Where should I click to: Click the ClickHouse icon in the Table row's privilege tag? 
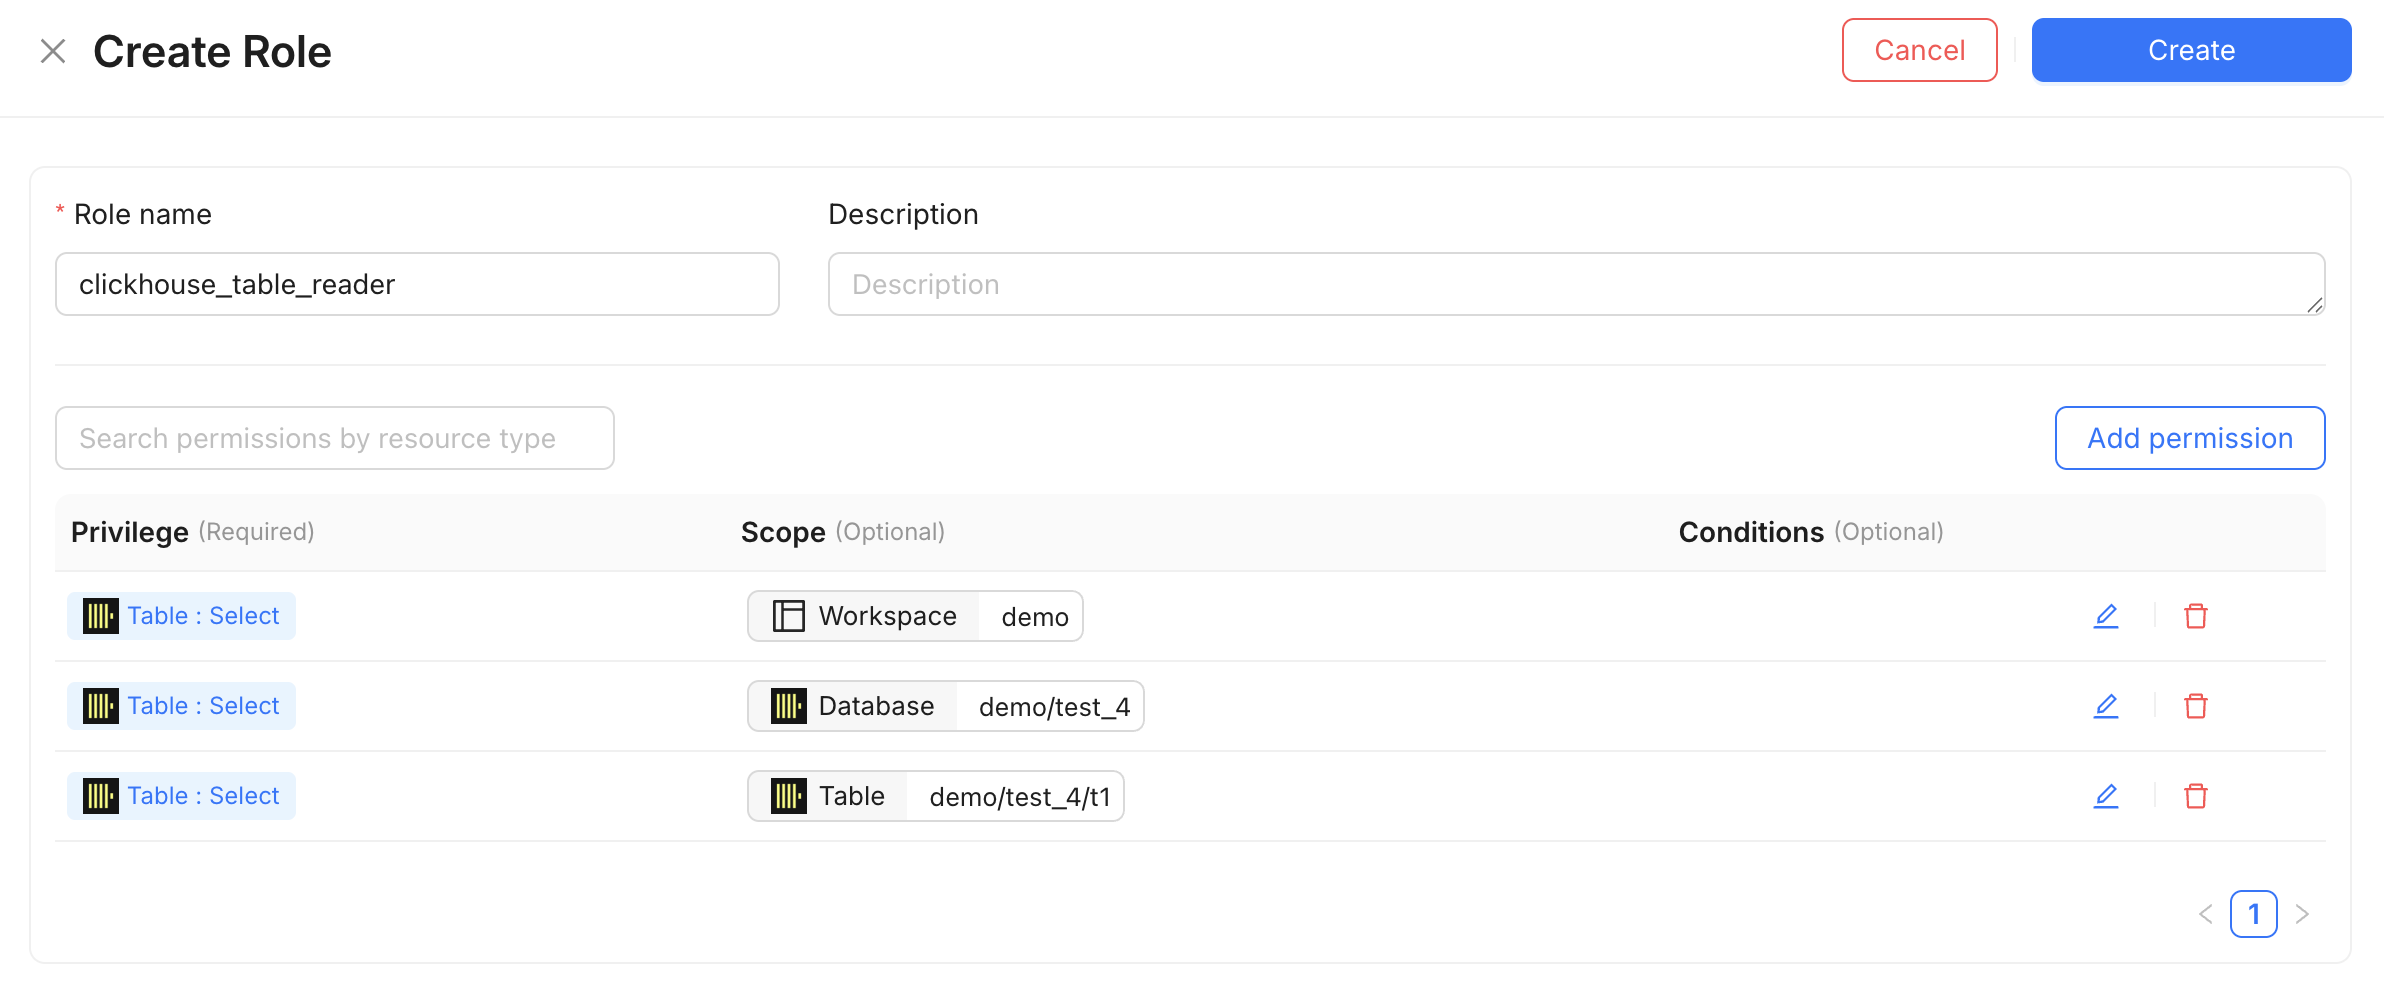[x=100, y=796]
